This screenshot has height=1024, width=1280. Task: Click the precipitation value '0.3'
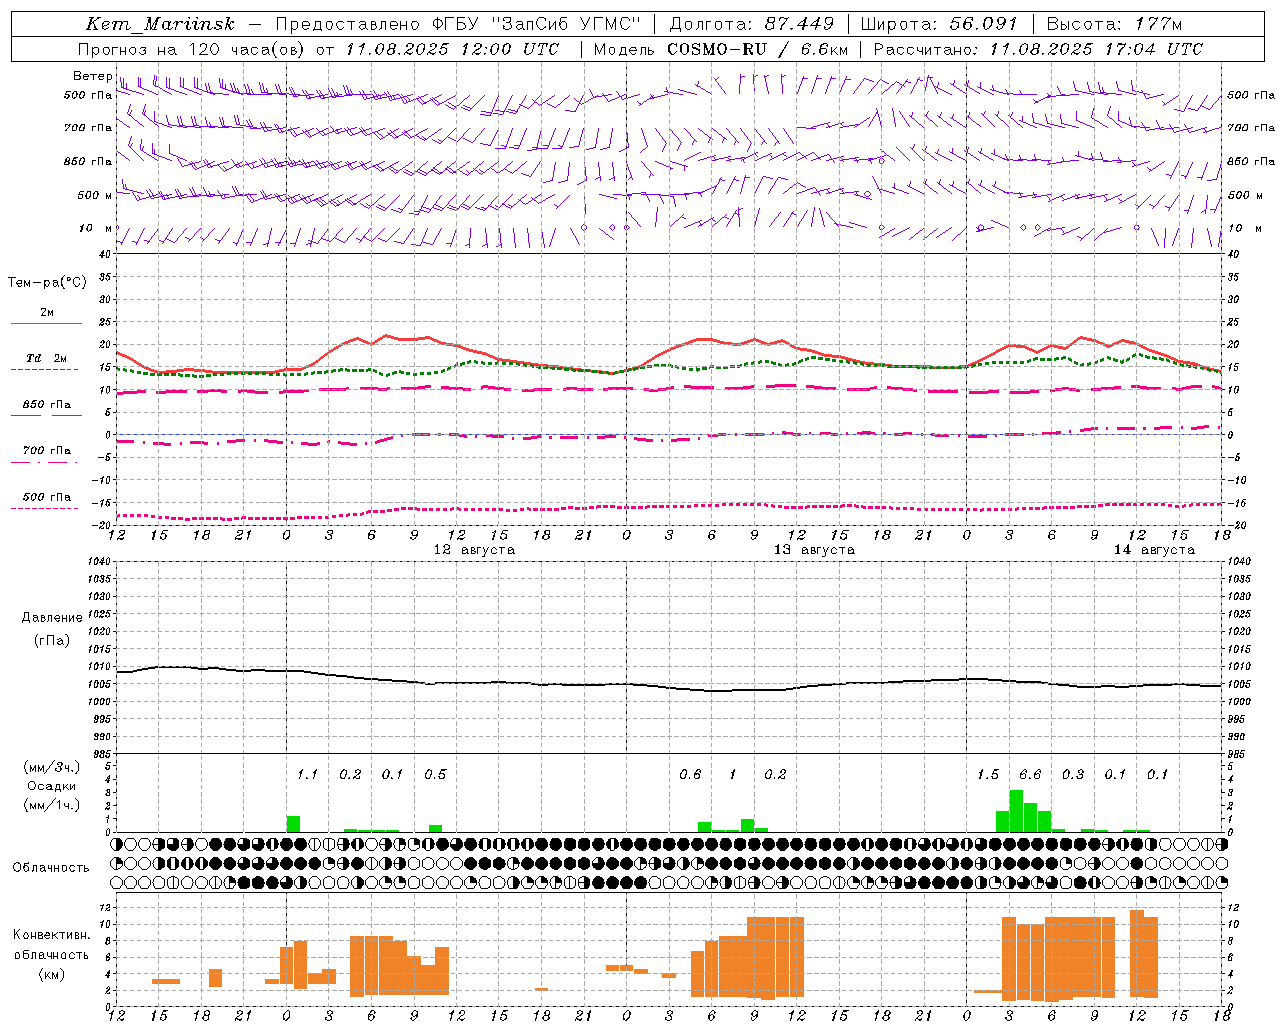tap(1073, 775)
